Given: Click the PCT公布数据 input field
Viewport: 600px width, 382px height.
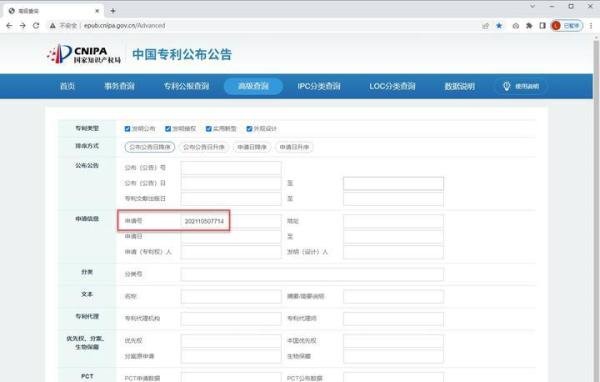Looking at the screenshot, I should tap(393, 377).
